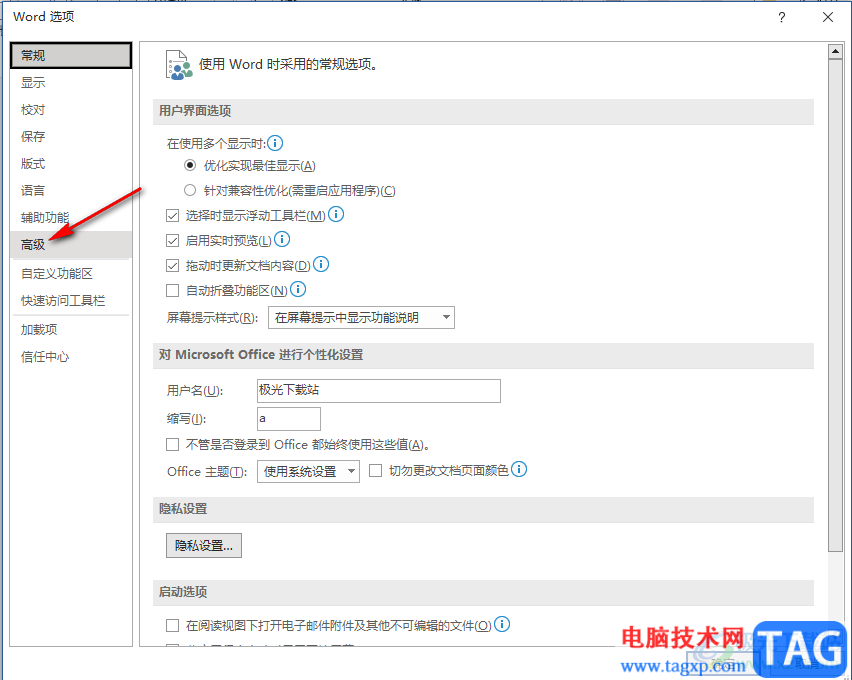
Task: Show info for open attachments in reading view
Action: [x=502, y=625]
